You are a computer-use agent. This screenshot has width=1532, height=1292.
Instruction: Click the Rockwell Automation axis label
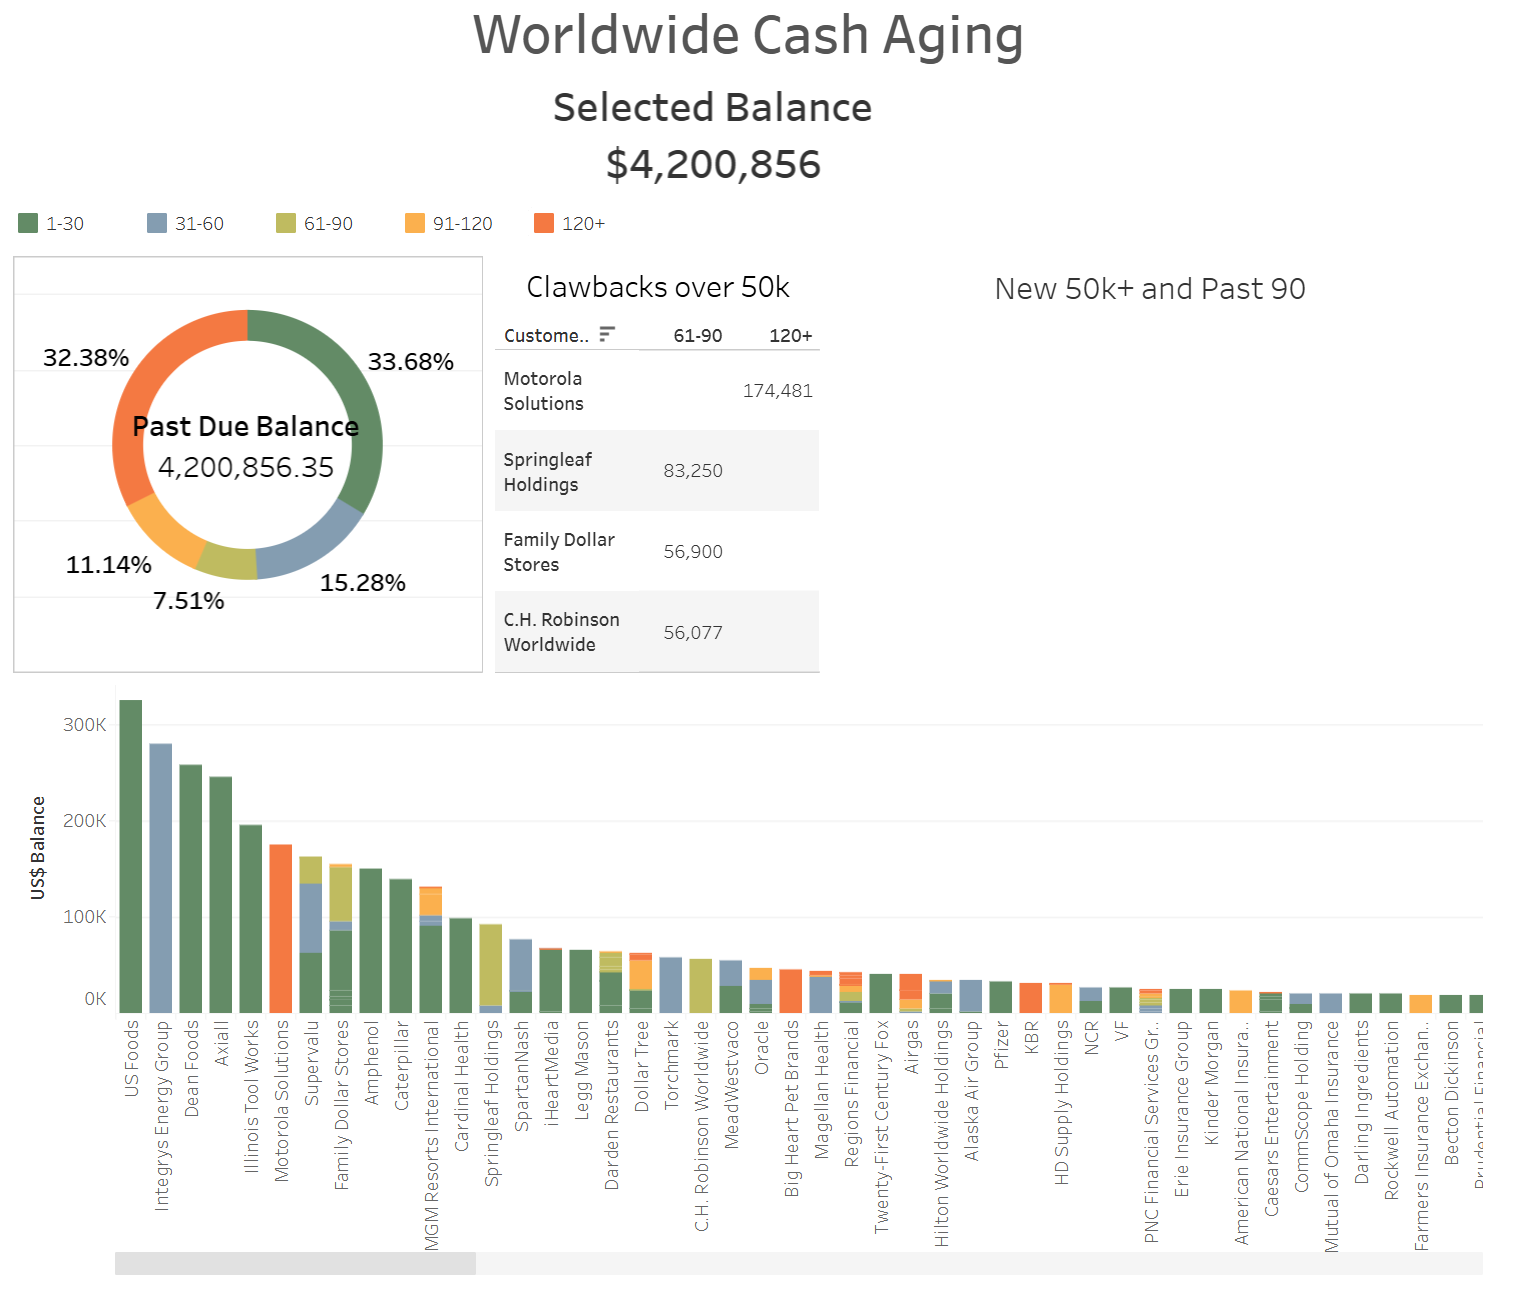click(1391, 1110)
